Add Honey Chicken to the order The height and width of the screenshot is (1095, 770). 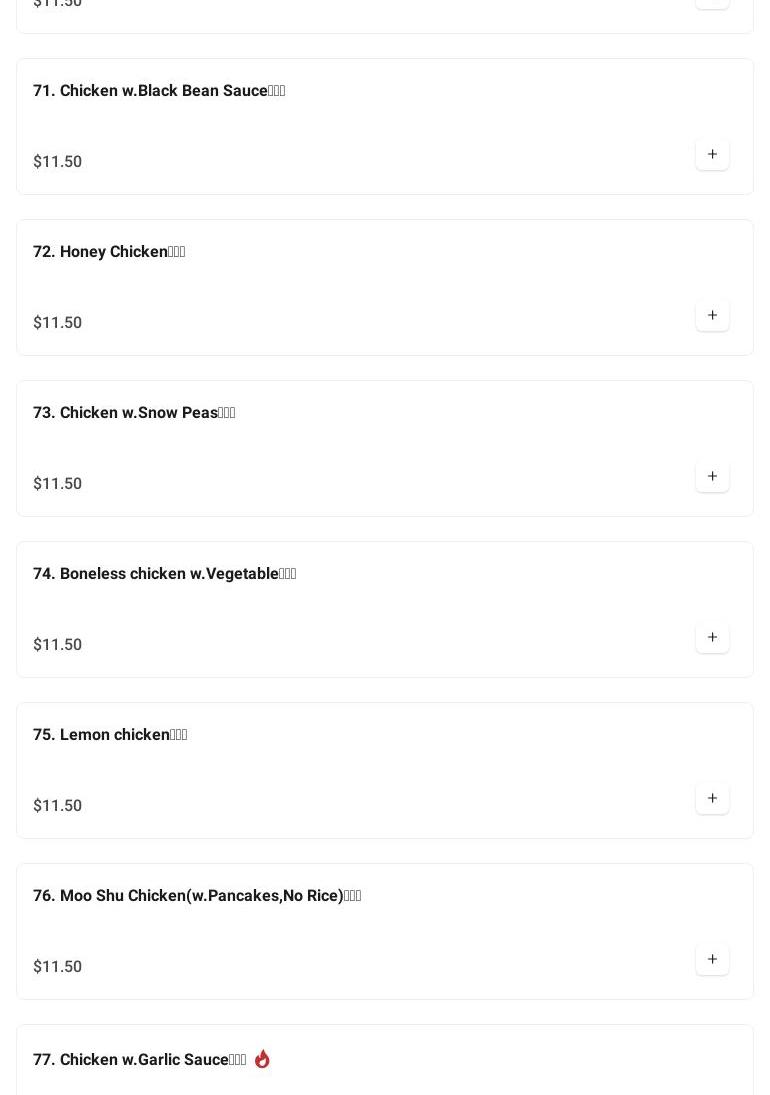pyautogui.click(x=712, y=316)
